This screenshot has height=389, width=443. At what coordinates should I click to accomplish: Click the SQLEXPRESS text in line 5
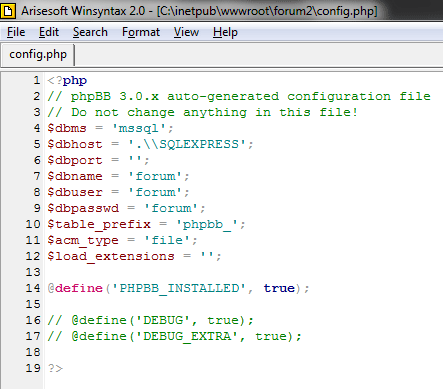pyautogui.click(x=199, y=144)
